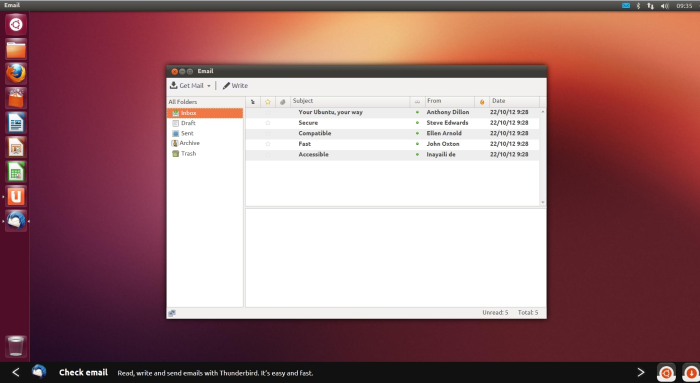Click the clock showing 09:35

(x=684, y=5)
